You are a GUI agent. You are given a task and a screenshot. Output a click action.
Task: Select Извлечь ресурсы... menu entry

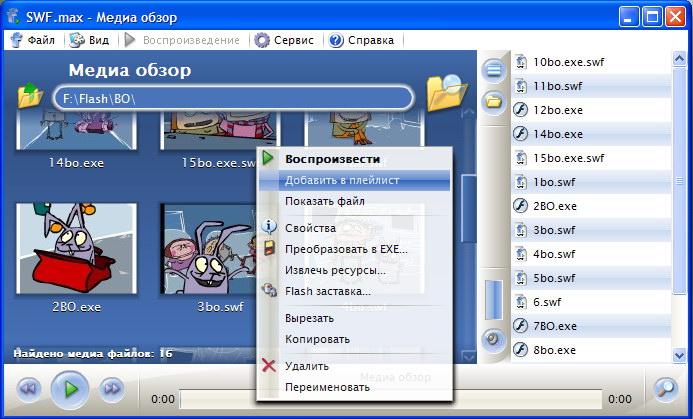click(x=354, y=270)
